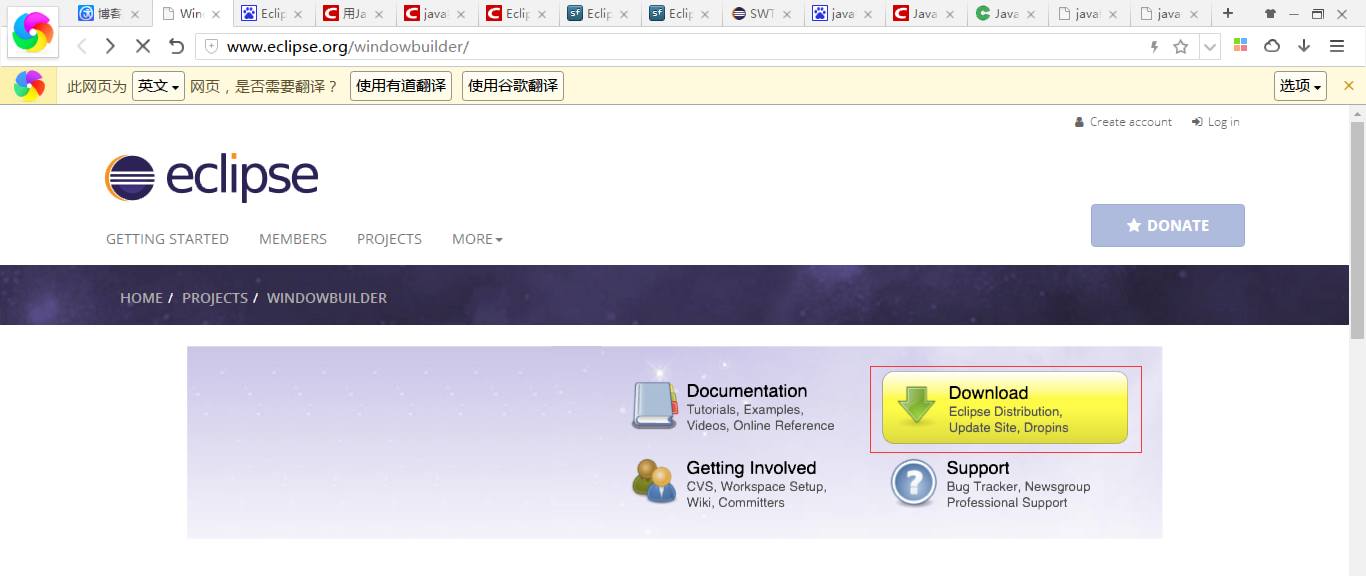Open the Getting Involved heading link
1366x576 pixels.
point(751,468)
